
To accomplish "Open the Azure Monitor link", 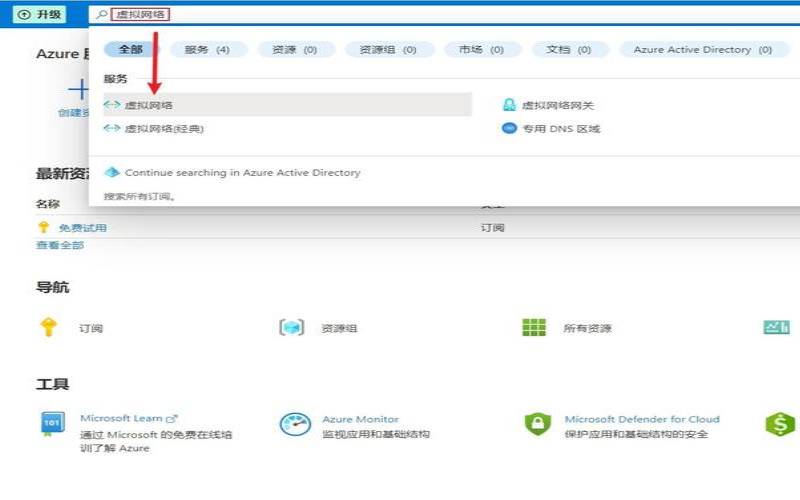I will click(360, 419).
